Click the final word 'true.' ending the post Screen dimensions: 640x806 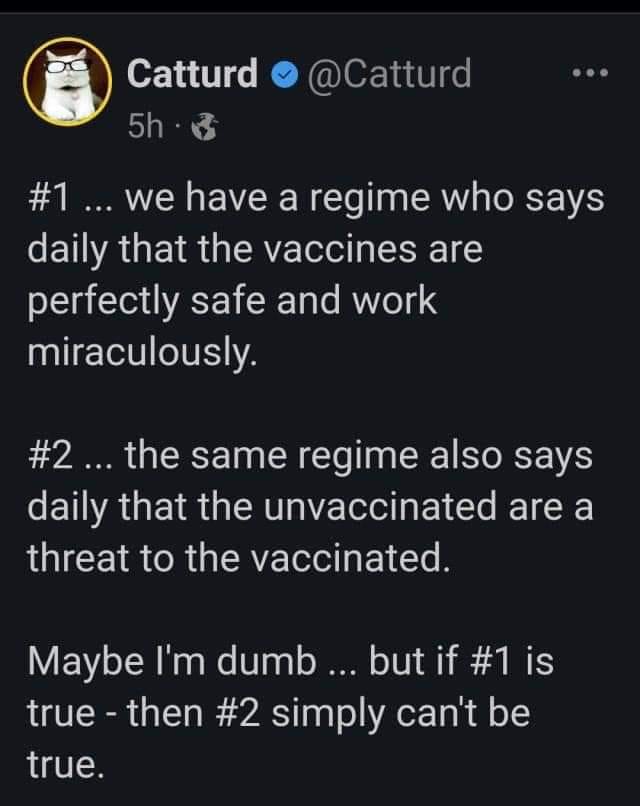(x=65, y=766)
